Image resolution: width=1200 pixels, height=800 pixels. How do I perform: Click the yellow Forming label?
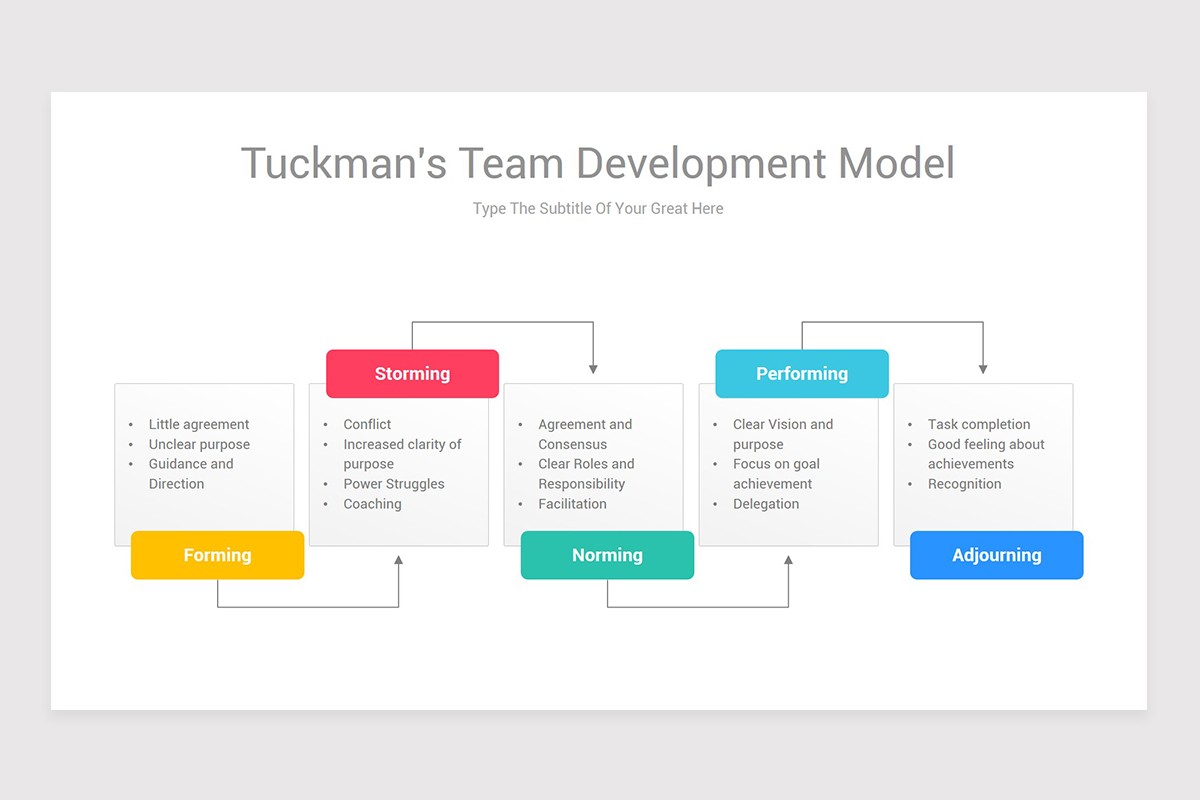(217, 555)
